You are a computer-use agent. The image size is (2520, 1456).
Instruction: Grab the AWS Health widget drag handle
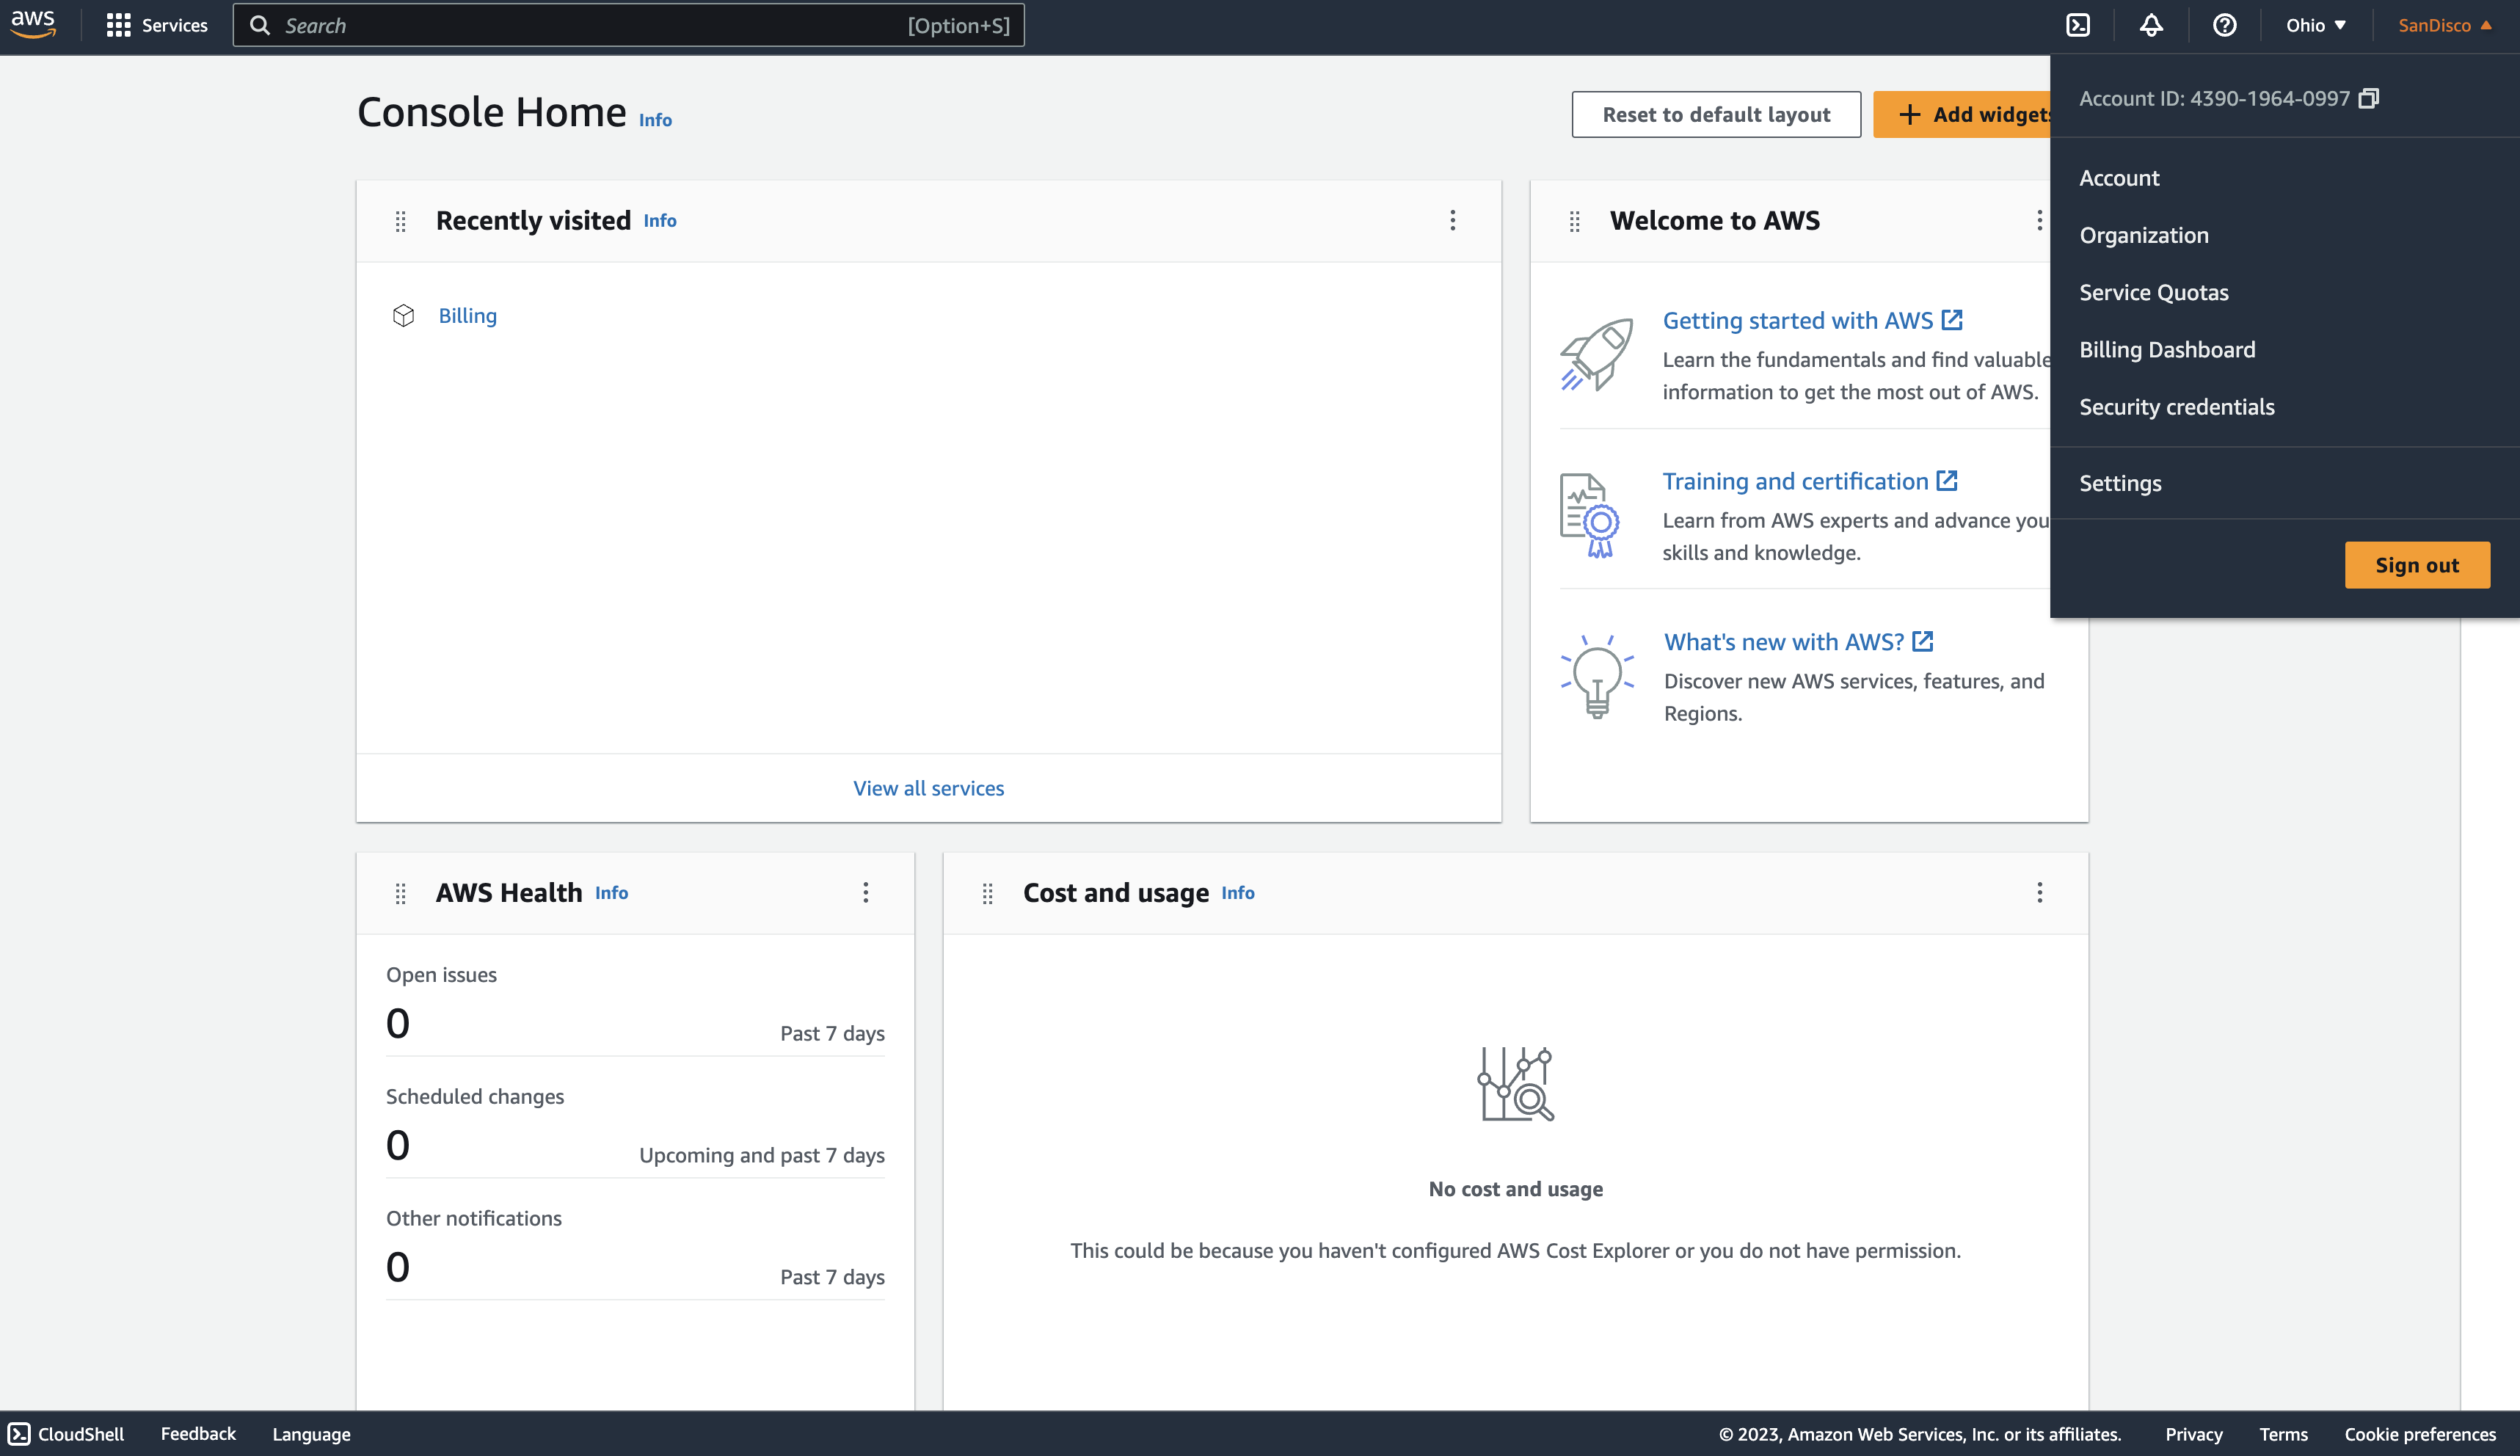tap(400, 893)
